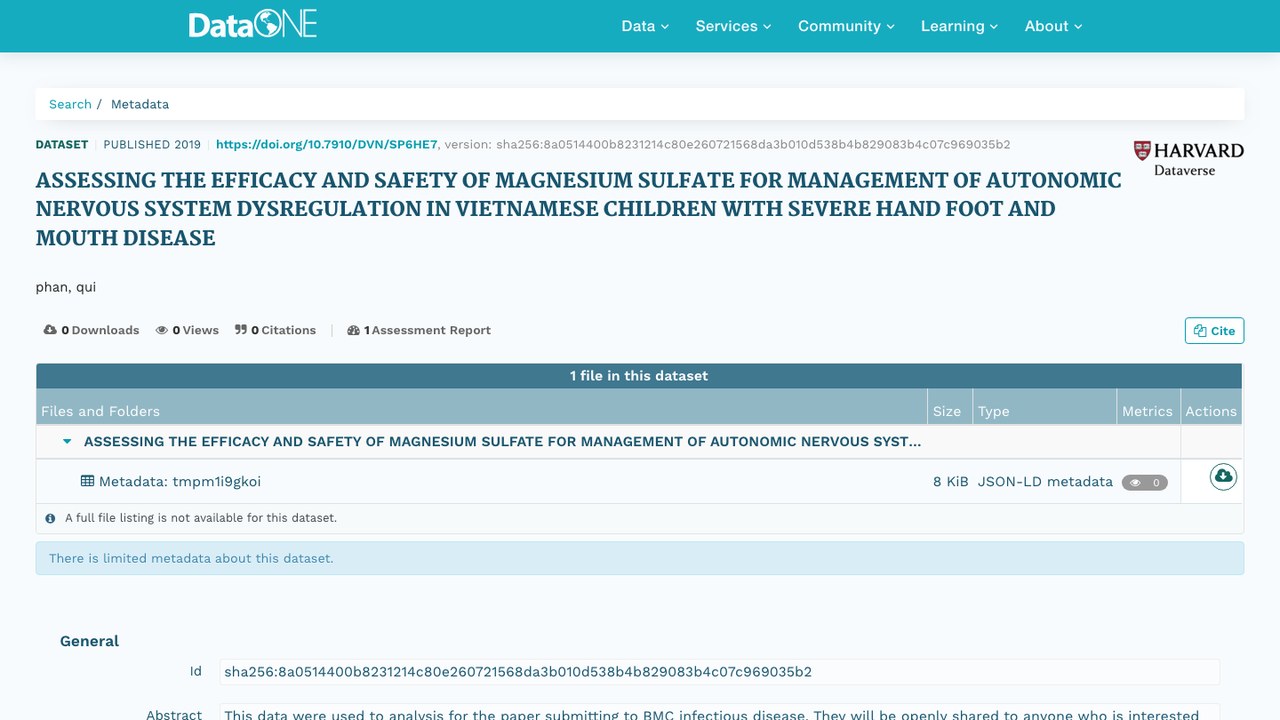Open the Data dropdown menu
Screen dimensions: 1280x720
(x=645, y=26)
